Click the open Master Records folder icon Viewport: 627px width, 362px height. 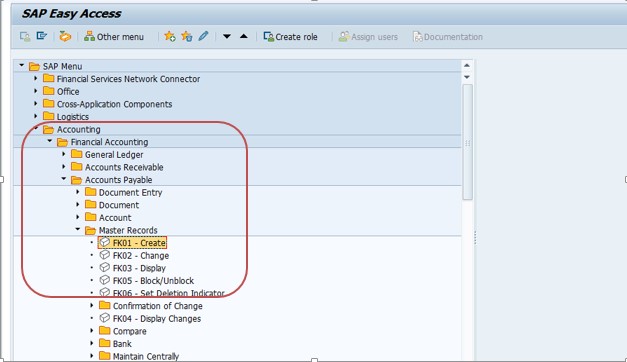[90, 230]
